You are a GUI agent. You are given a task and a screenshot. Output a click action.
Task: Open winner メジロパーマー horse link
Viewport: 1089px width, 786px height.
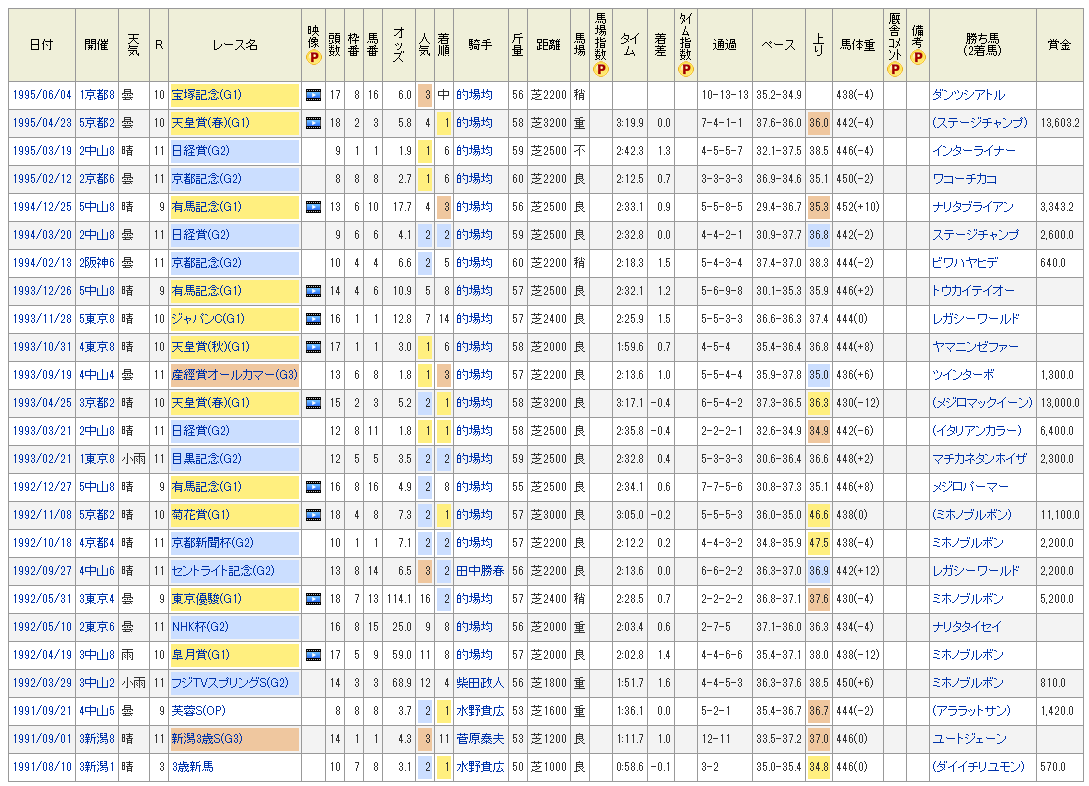click(x=970, y=487)
